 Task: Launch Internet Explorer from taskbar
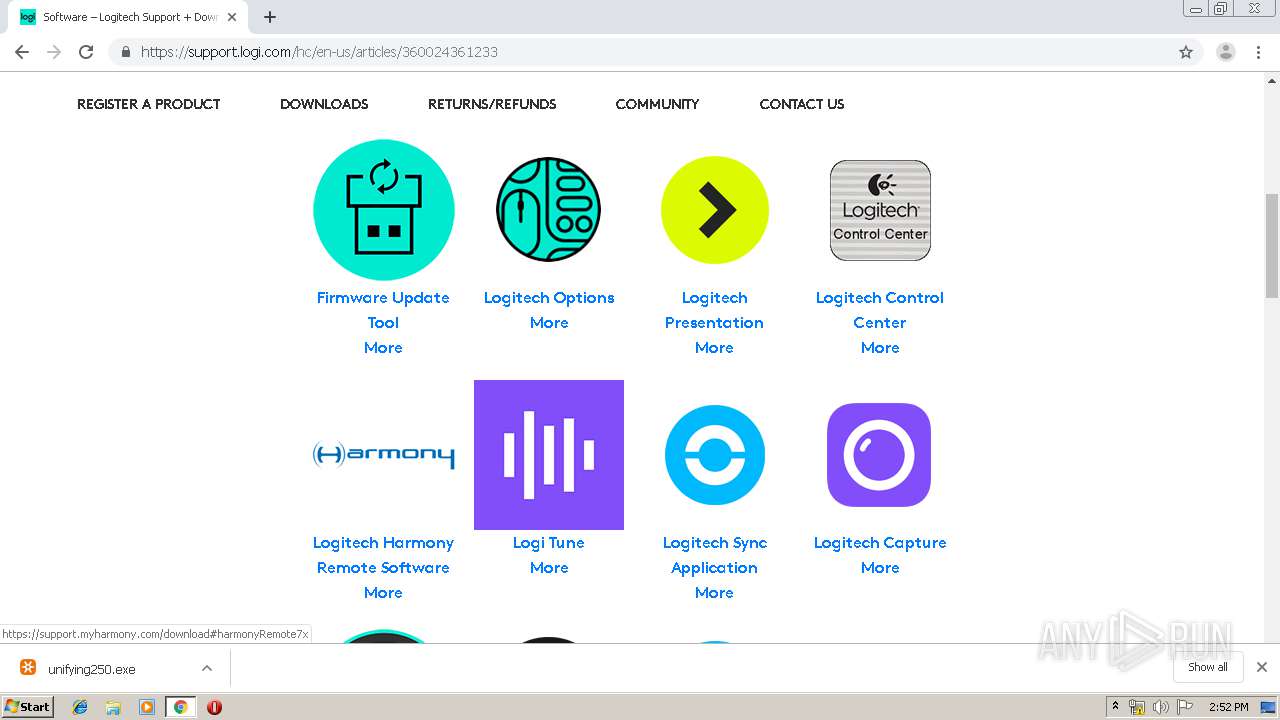tap(80, 707)
